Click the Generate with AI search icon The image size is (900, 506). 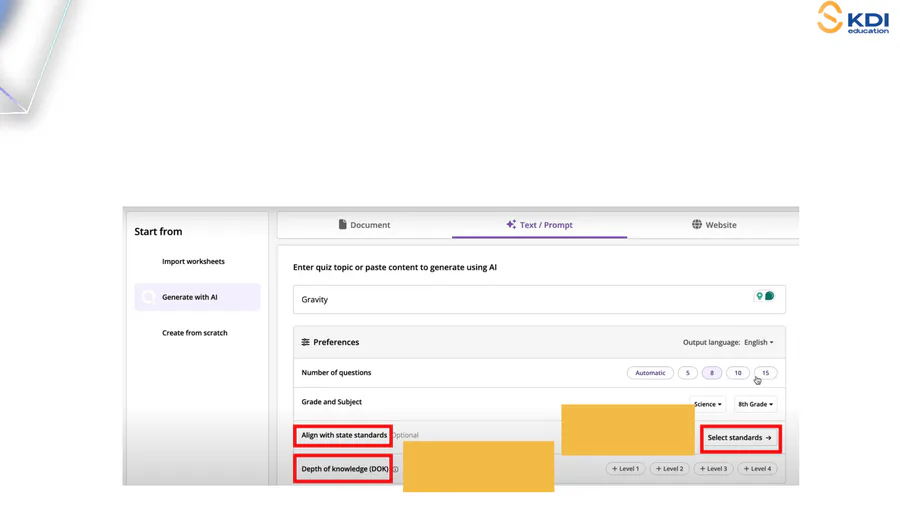(148, 297)
